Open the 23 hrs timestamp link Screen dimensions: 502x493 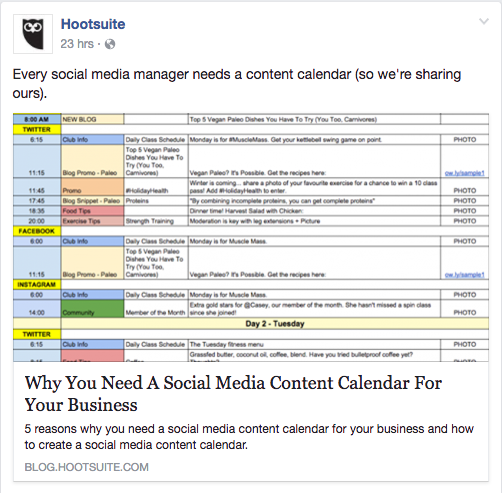(x=77, y=44)
